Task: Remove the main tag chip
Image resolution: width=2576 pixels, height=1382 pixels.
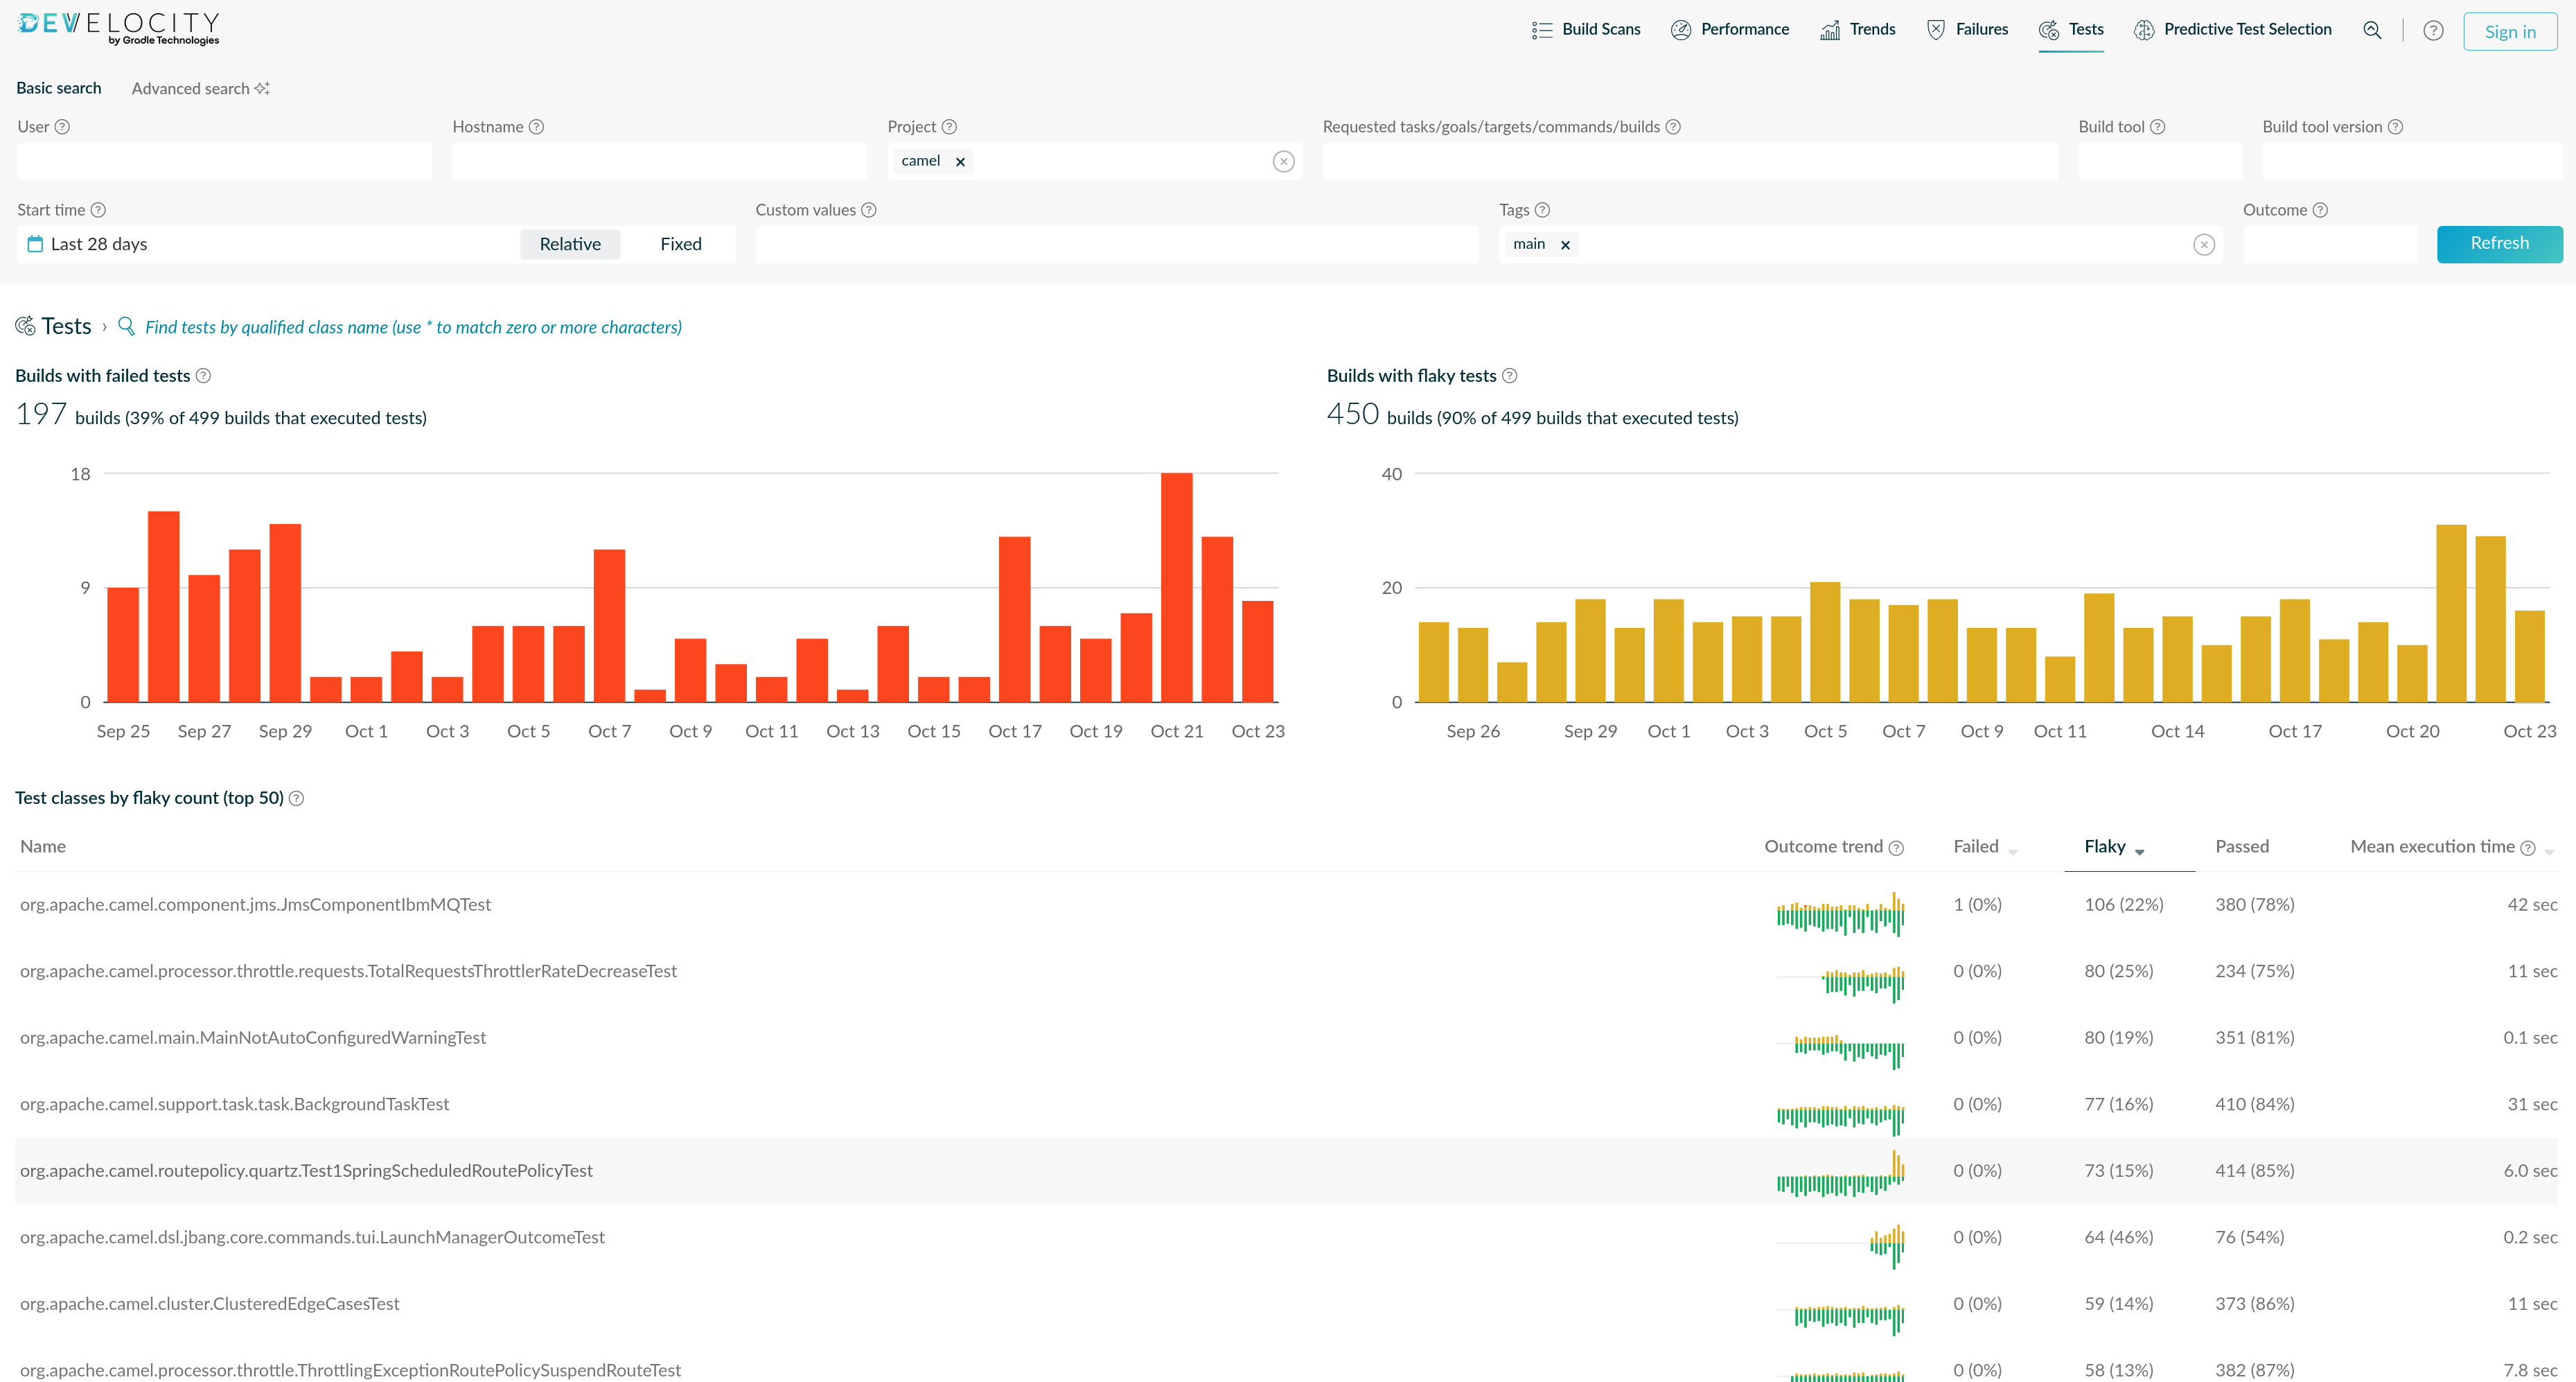Action: pos(1566,245)
